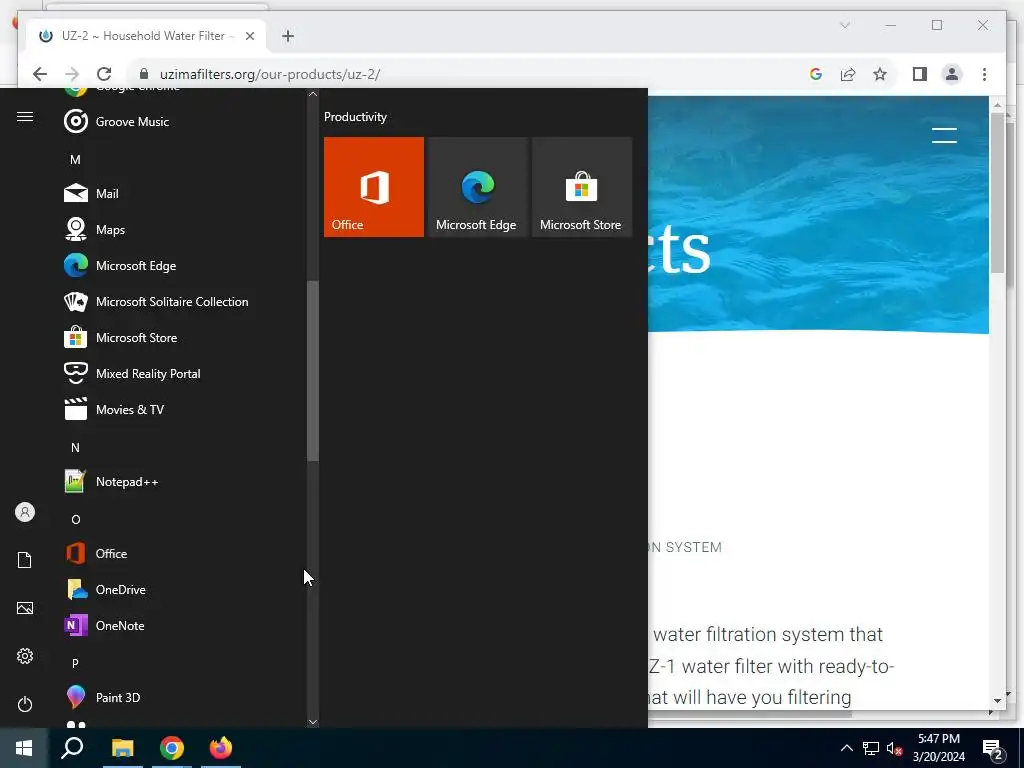
Task: Launch Notepad++ from Start menu
Action: point(183,482)
